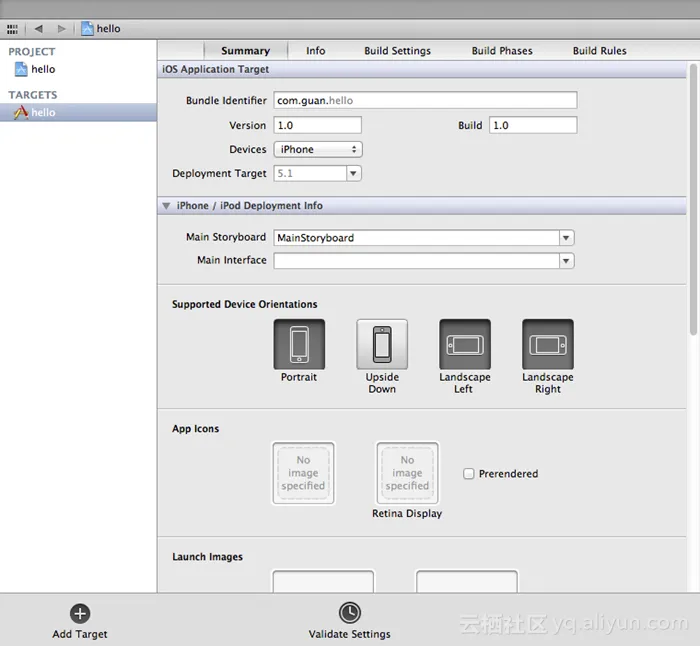Image resolution: width=700 pixels, height=646 pixels.
Task: Go forward with the right arrow
Action: tap(61, 29)
